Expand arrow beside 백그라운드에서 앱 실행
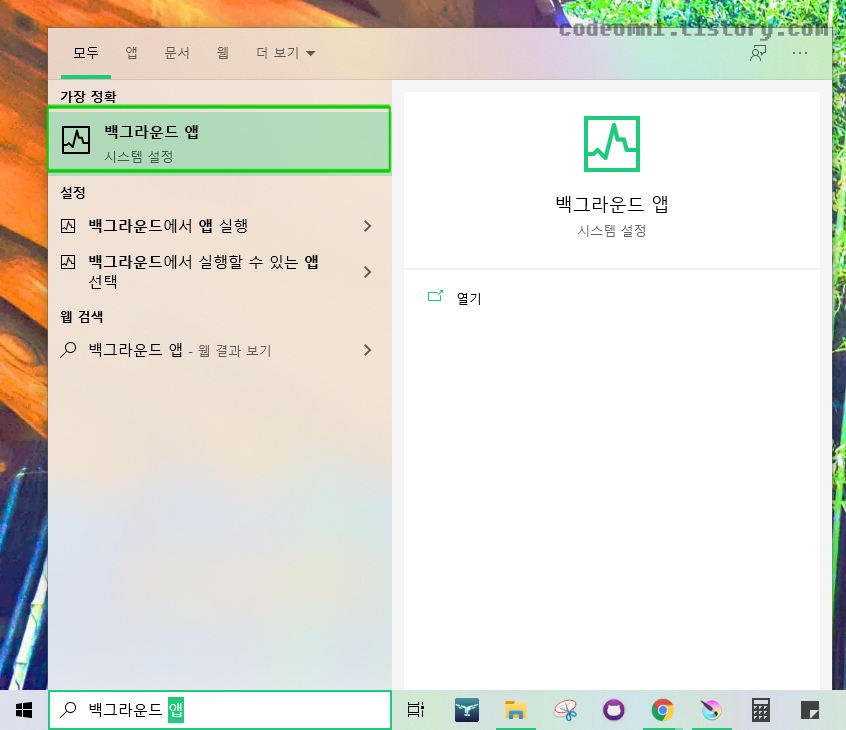846x730 pixels. click(x=367, y=226)
